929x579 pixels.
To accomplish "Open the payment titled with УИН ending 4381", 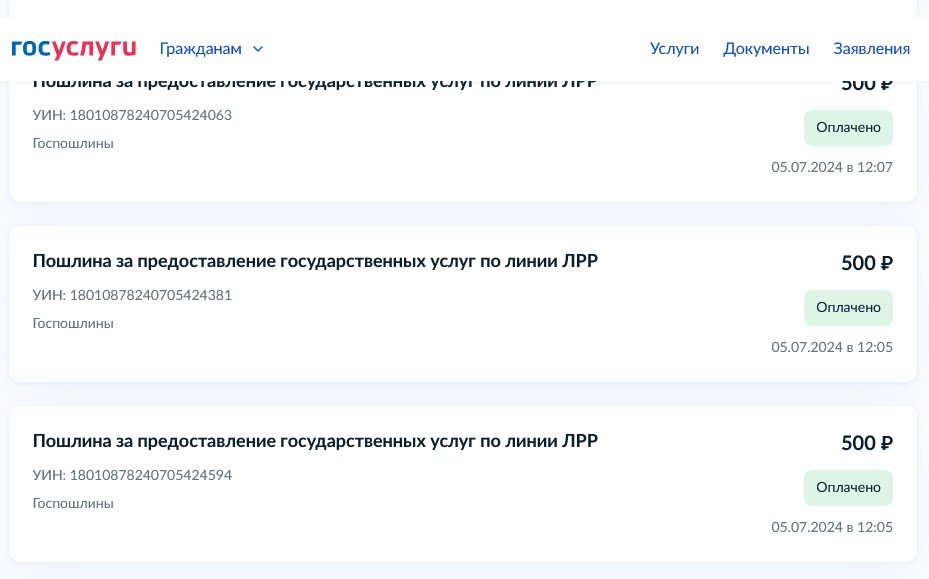I will tap(315, 262).
